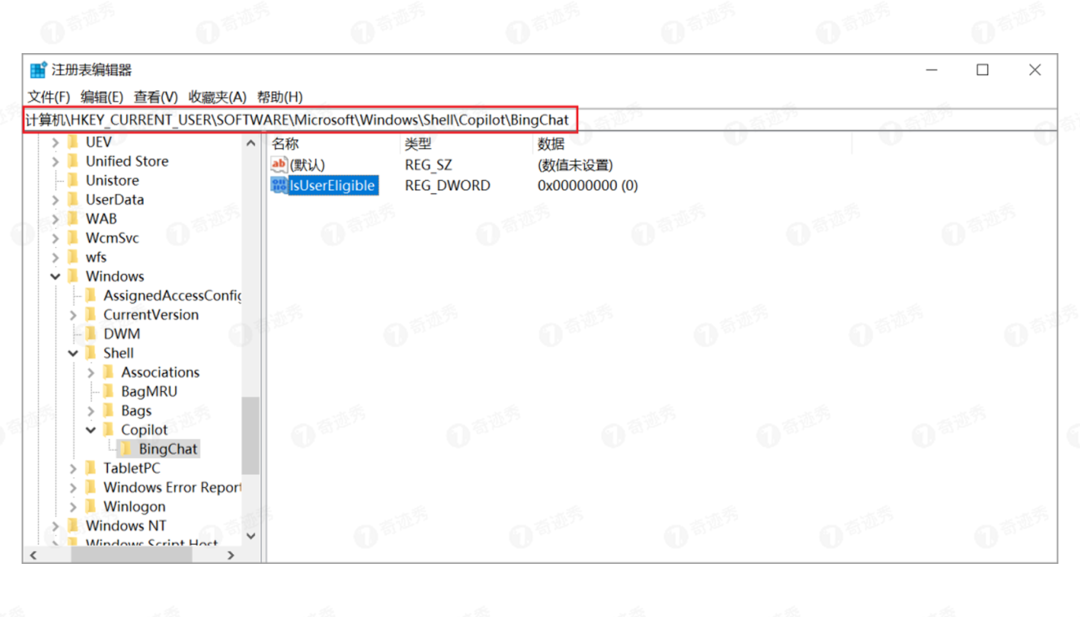The image size is (1080, 617).
Task: Minimize the Registry Editor window
Action: (932, 70)
